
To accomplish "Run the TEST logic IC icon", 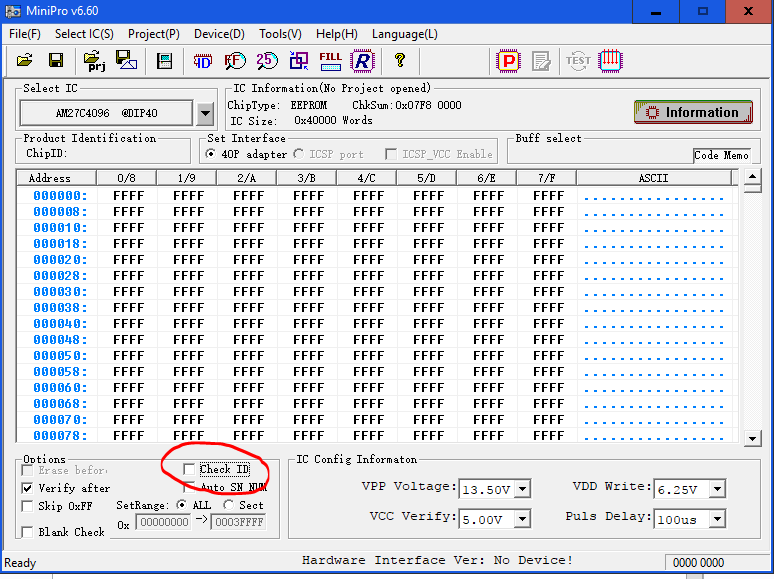I will pos(578,61).
